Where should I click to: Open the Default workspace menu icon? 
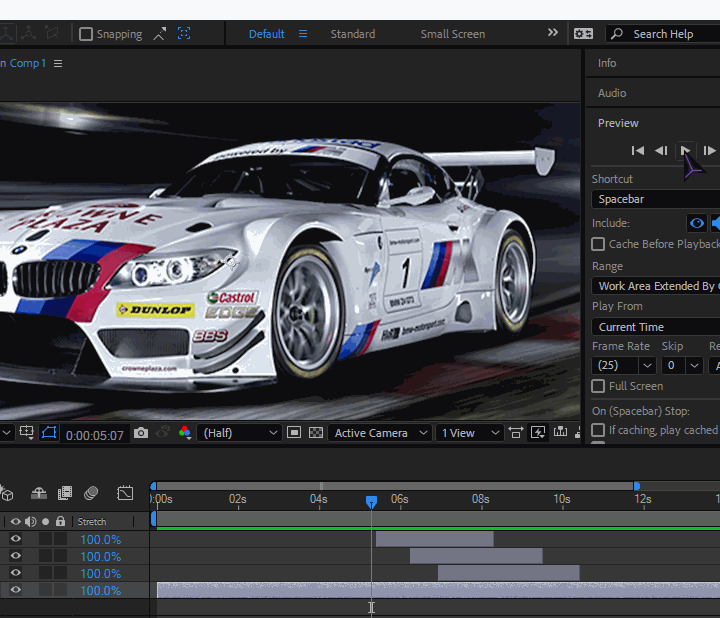pos(303,34)
